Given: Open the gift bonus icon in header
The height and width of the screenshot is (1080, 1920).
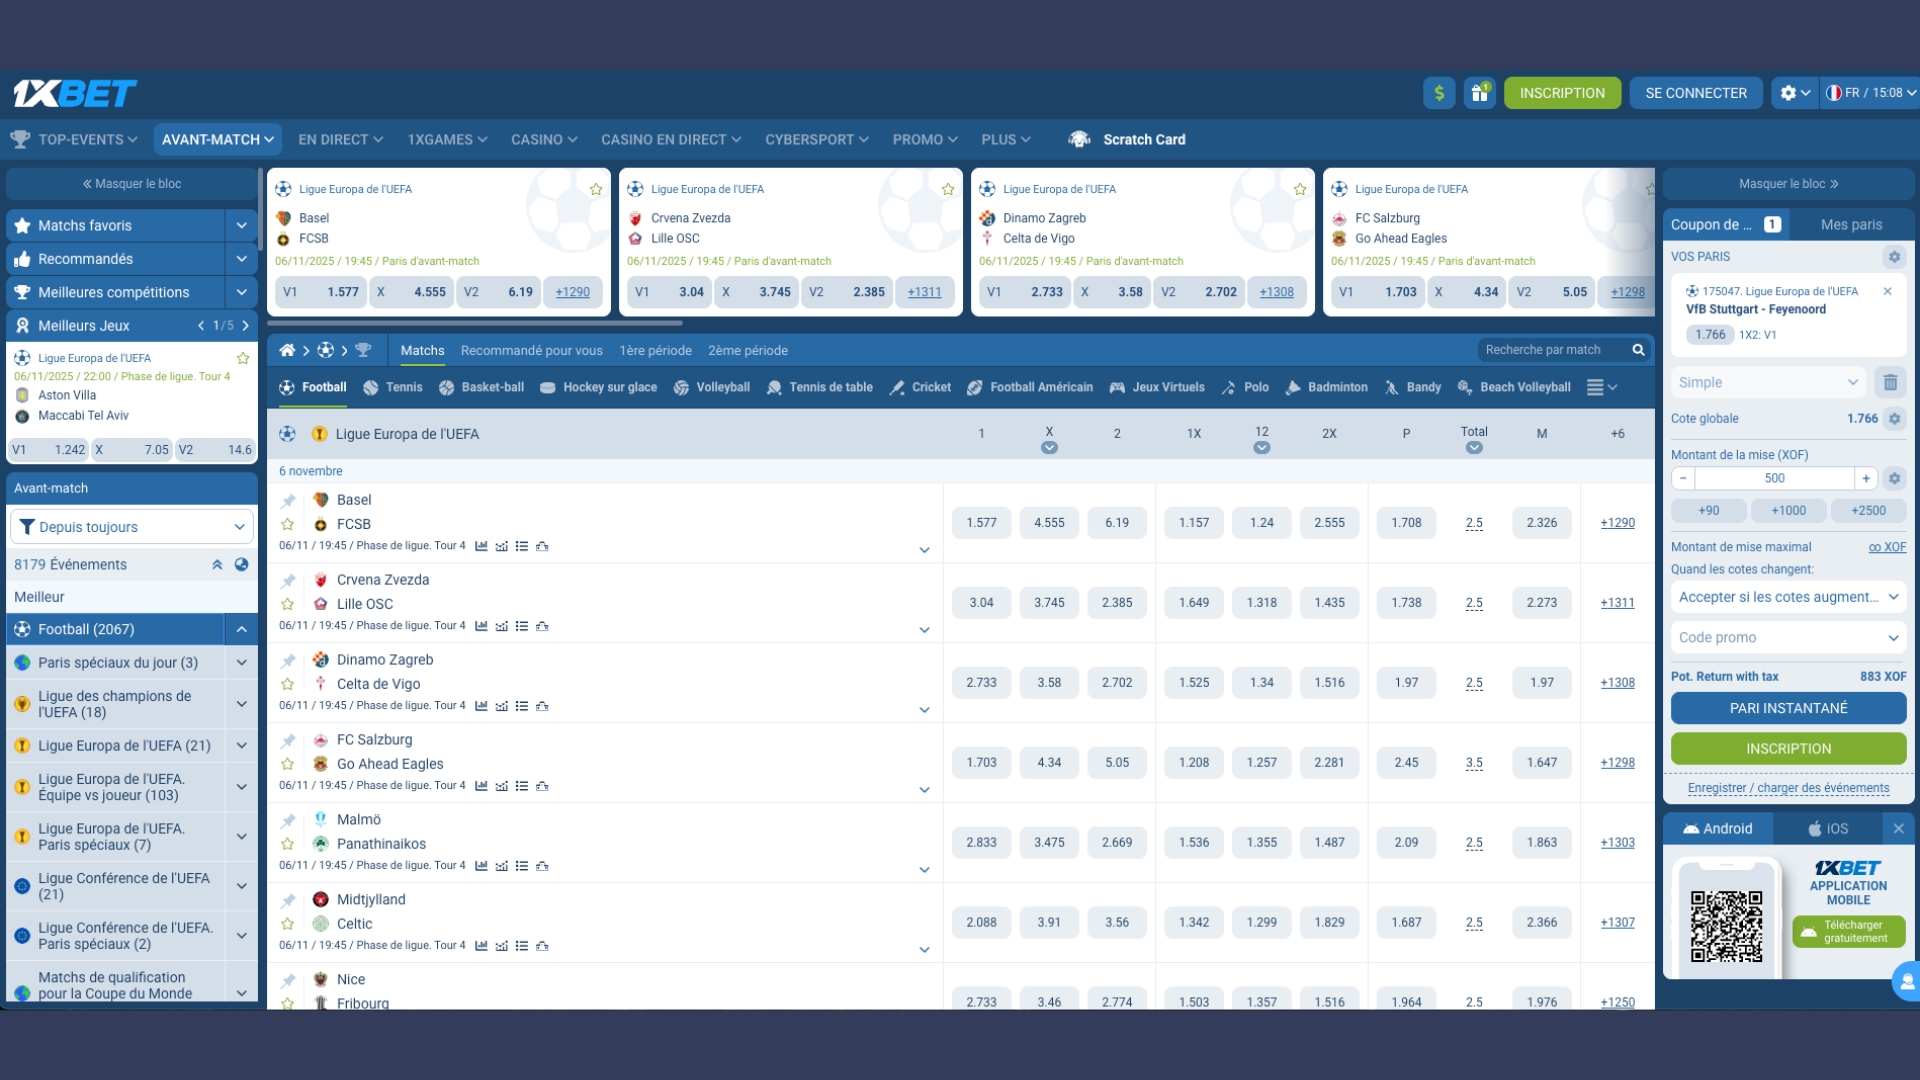Looking at the screenshot, I should [1479, 93].
